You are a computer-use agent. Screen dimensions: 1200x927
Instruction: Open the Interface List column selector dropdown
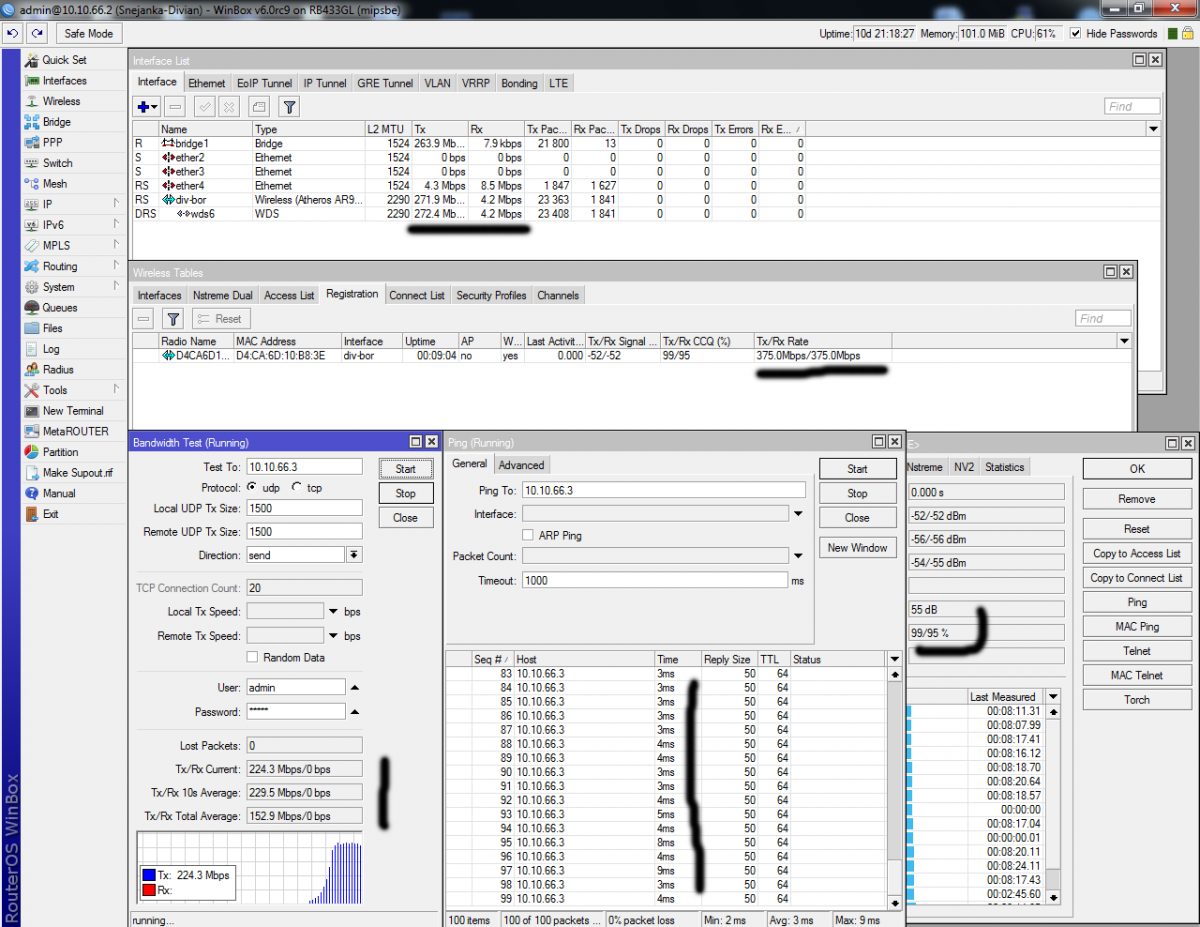coord(1153,129)
